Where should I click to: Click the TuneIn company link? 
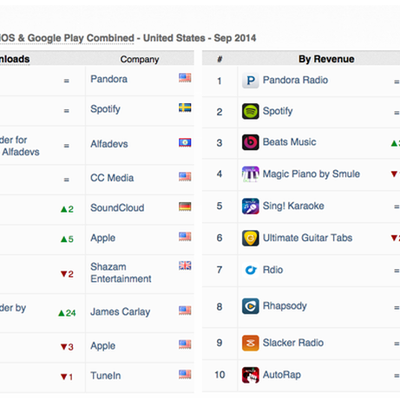(x=106, y=376)
